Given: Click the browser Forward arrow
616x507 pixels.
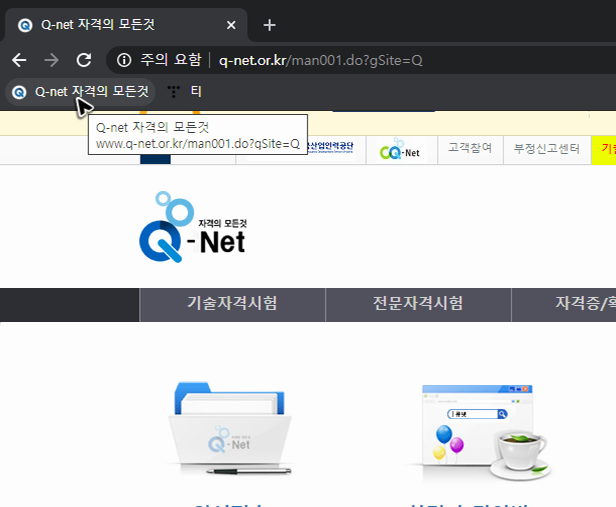Looking at the screenshot, I should pyautogui.click(x=51, y=60).
